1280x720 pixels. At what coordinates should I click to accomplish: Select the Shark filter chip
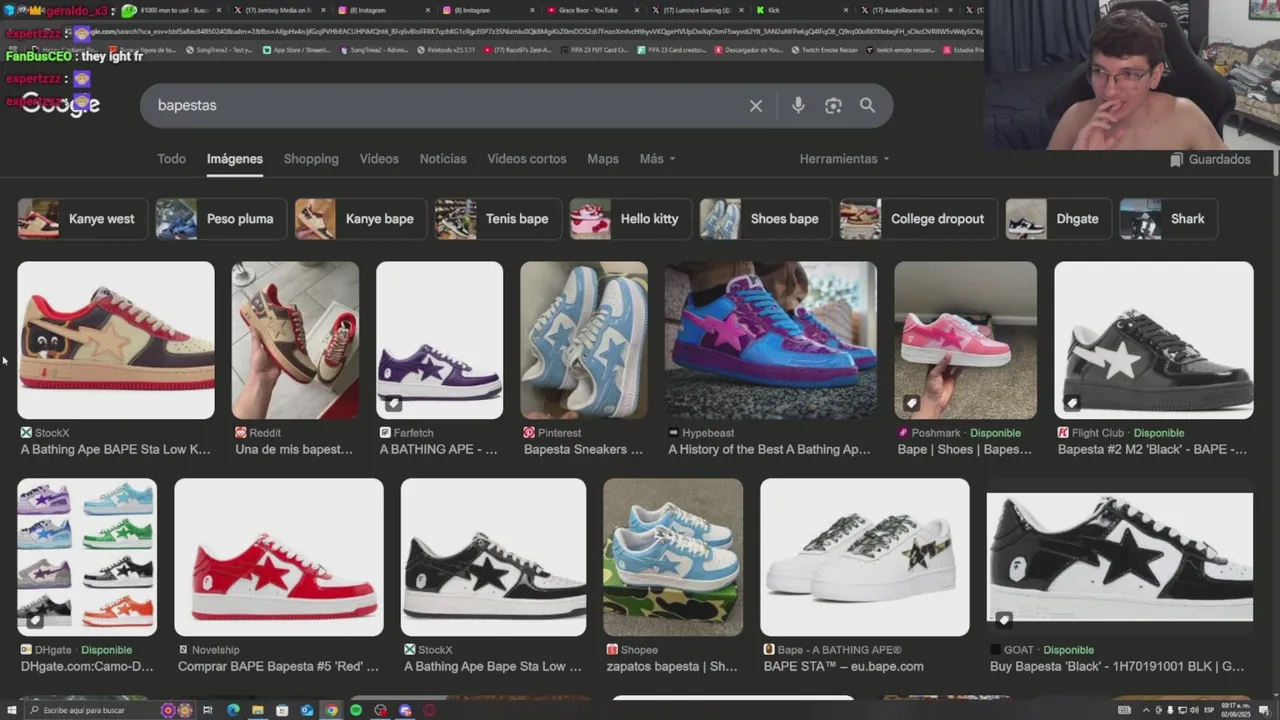[1169, 219]
